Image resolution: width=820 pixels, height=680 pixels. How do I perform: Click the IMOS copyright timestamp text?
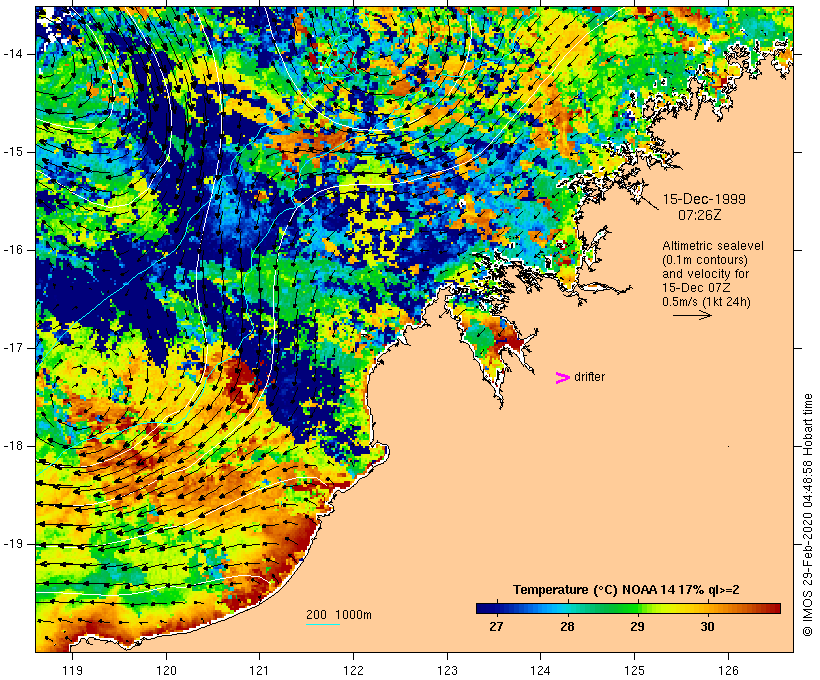[x=808, y=515]
